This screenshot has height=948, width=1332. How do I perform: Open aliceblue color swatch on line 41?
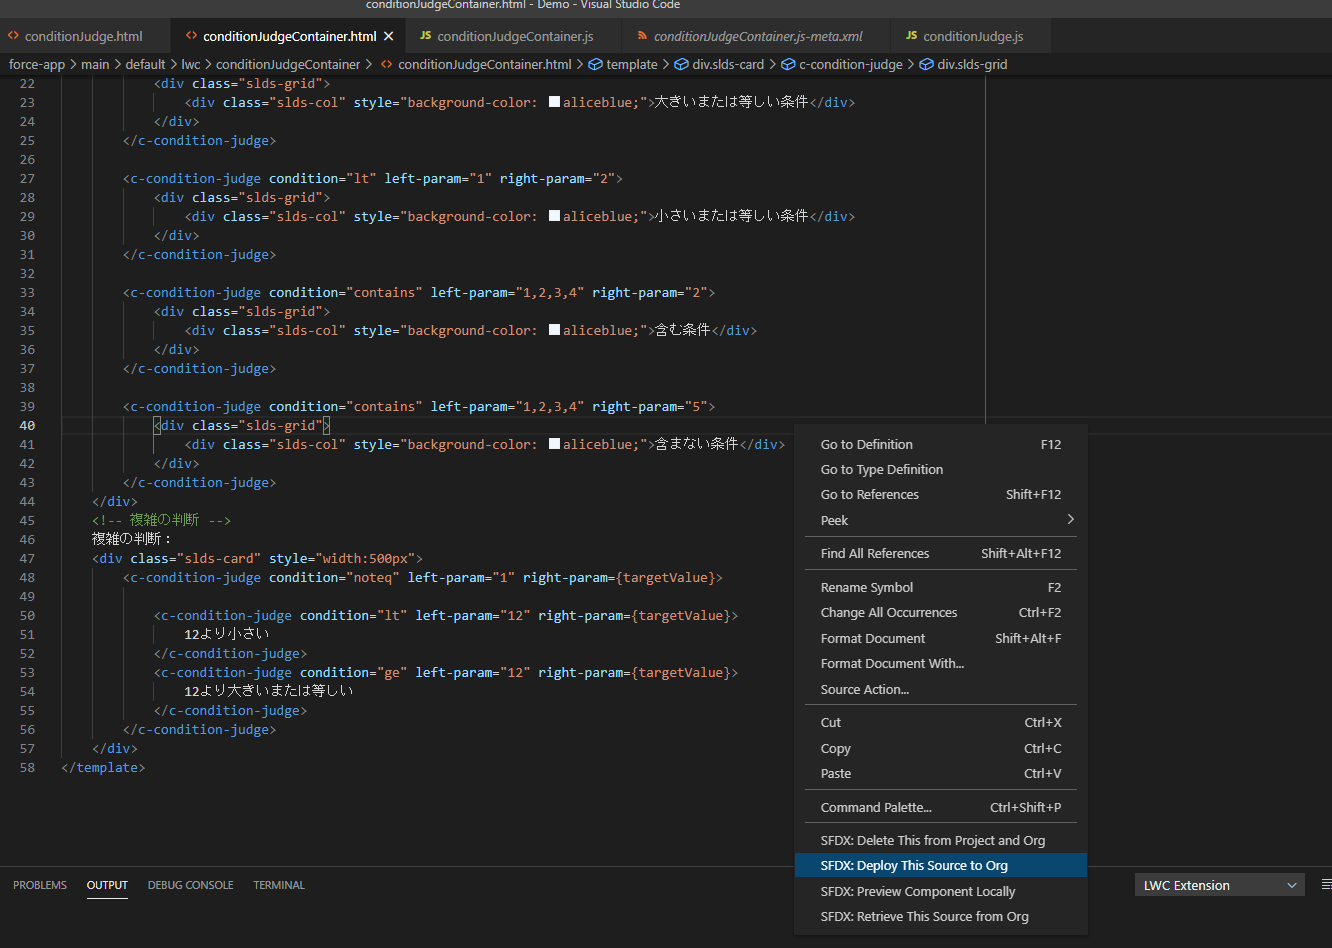pos(554,444)
